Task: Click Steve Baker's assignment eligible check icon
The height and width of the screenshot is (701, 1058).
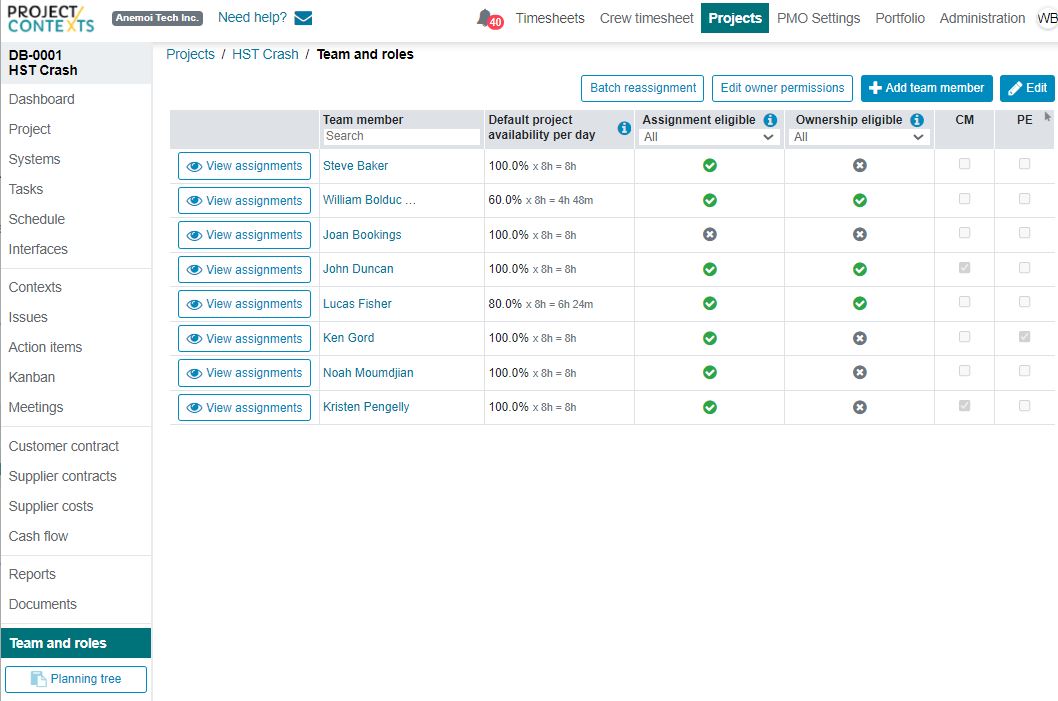Action: 710,165
